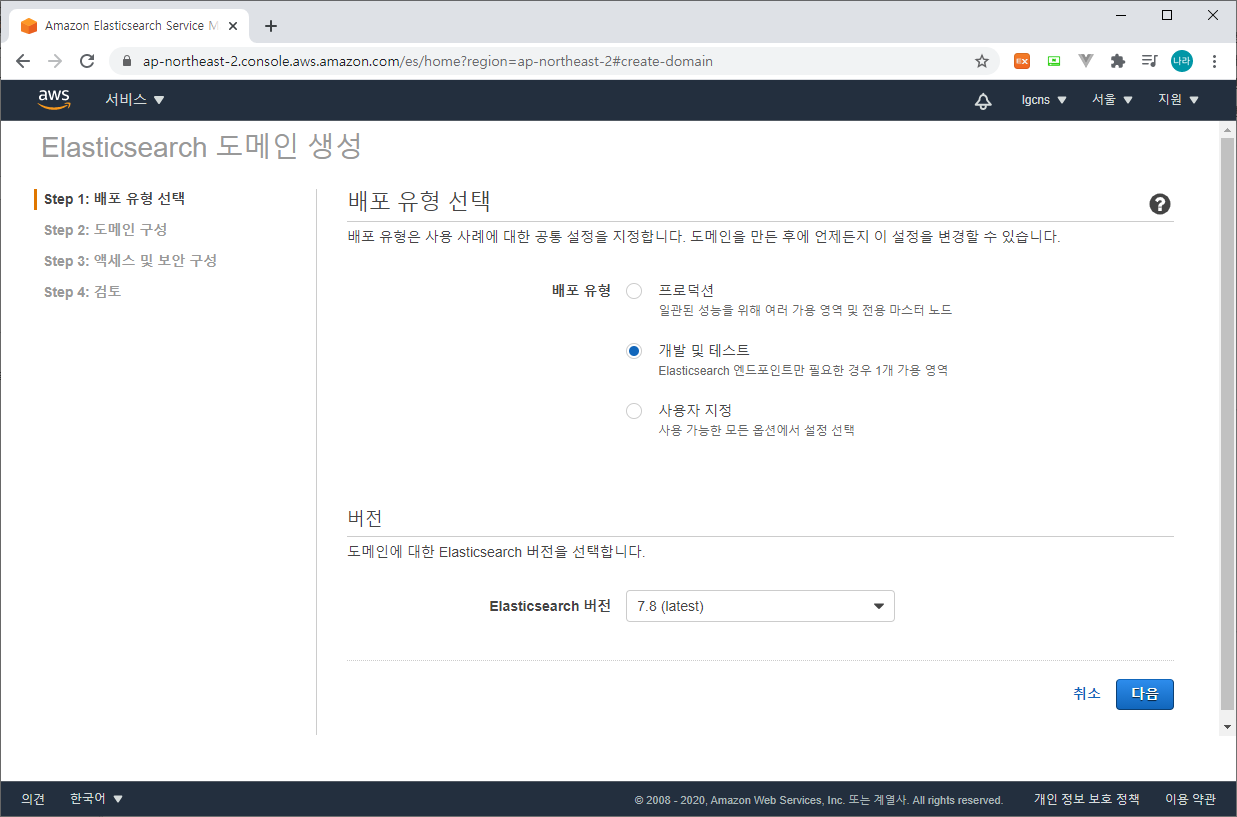The width and height of the screenshot is (1237, 817).
Task: Open the extensions puzzle piece menu
Action: coord(1118,61)
